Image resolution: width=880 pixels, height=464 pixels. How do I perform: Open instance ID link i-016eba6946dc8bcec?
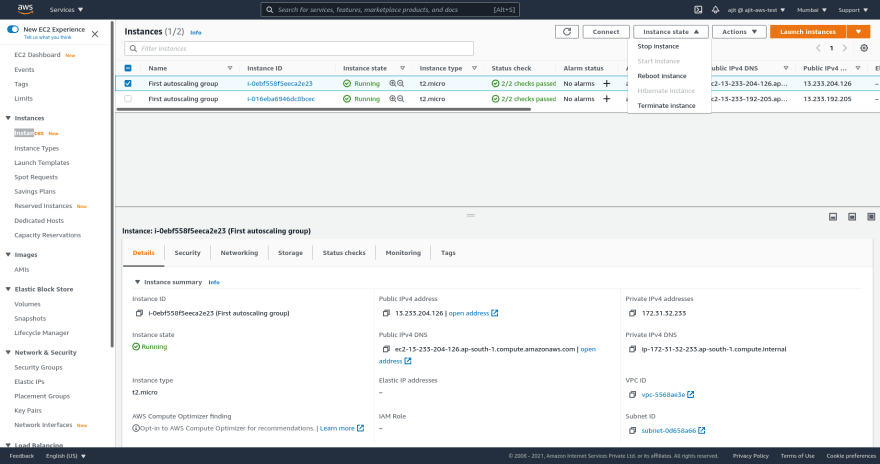pos(281,99)
